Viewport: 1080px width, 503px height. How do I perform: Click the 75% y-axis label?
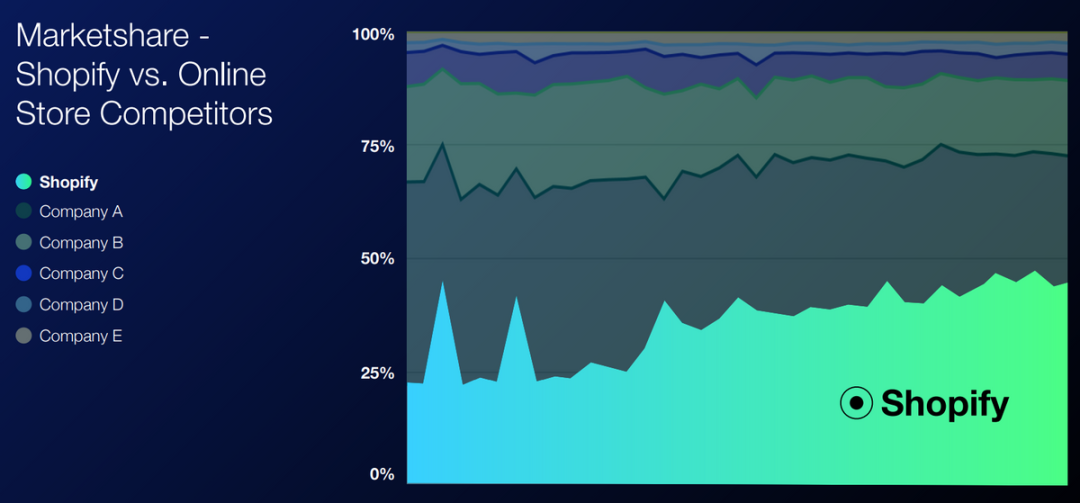tap(377, 147)
